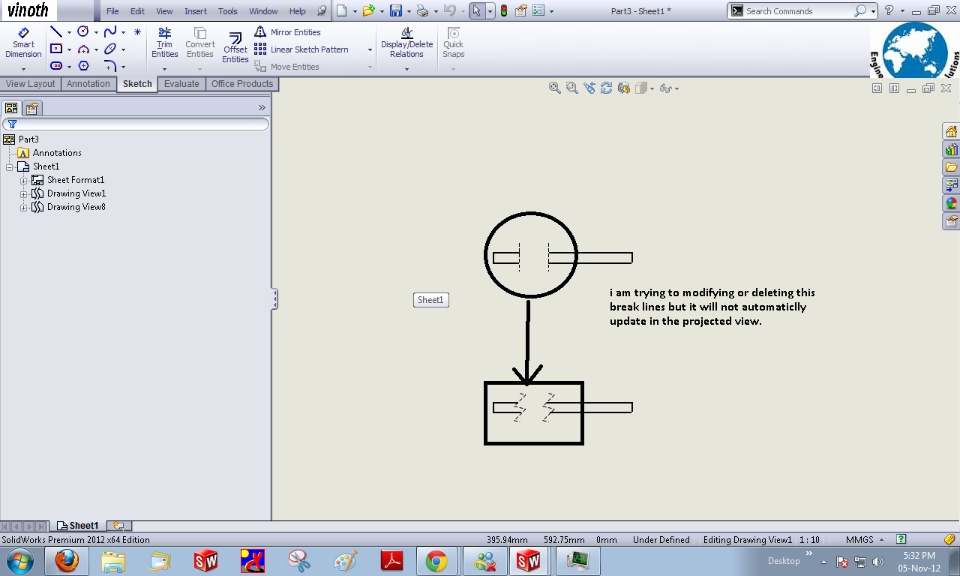Choose the Line sketch tool

pos(56,32)
